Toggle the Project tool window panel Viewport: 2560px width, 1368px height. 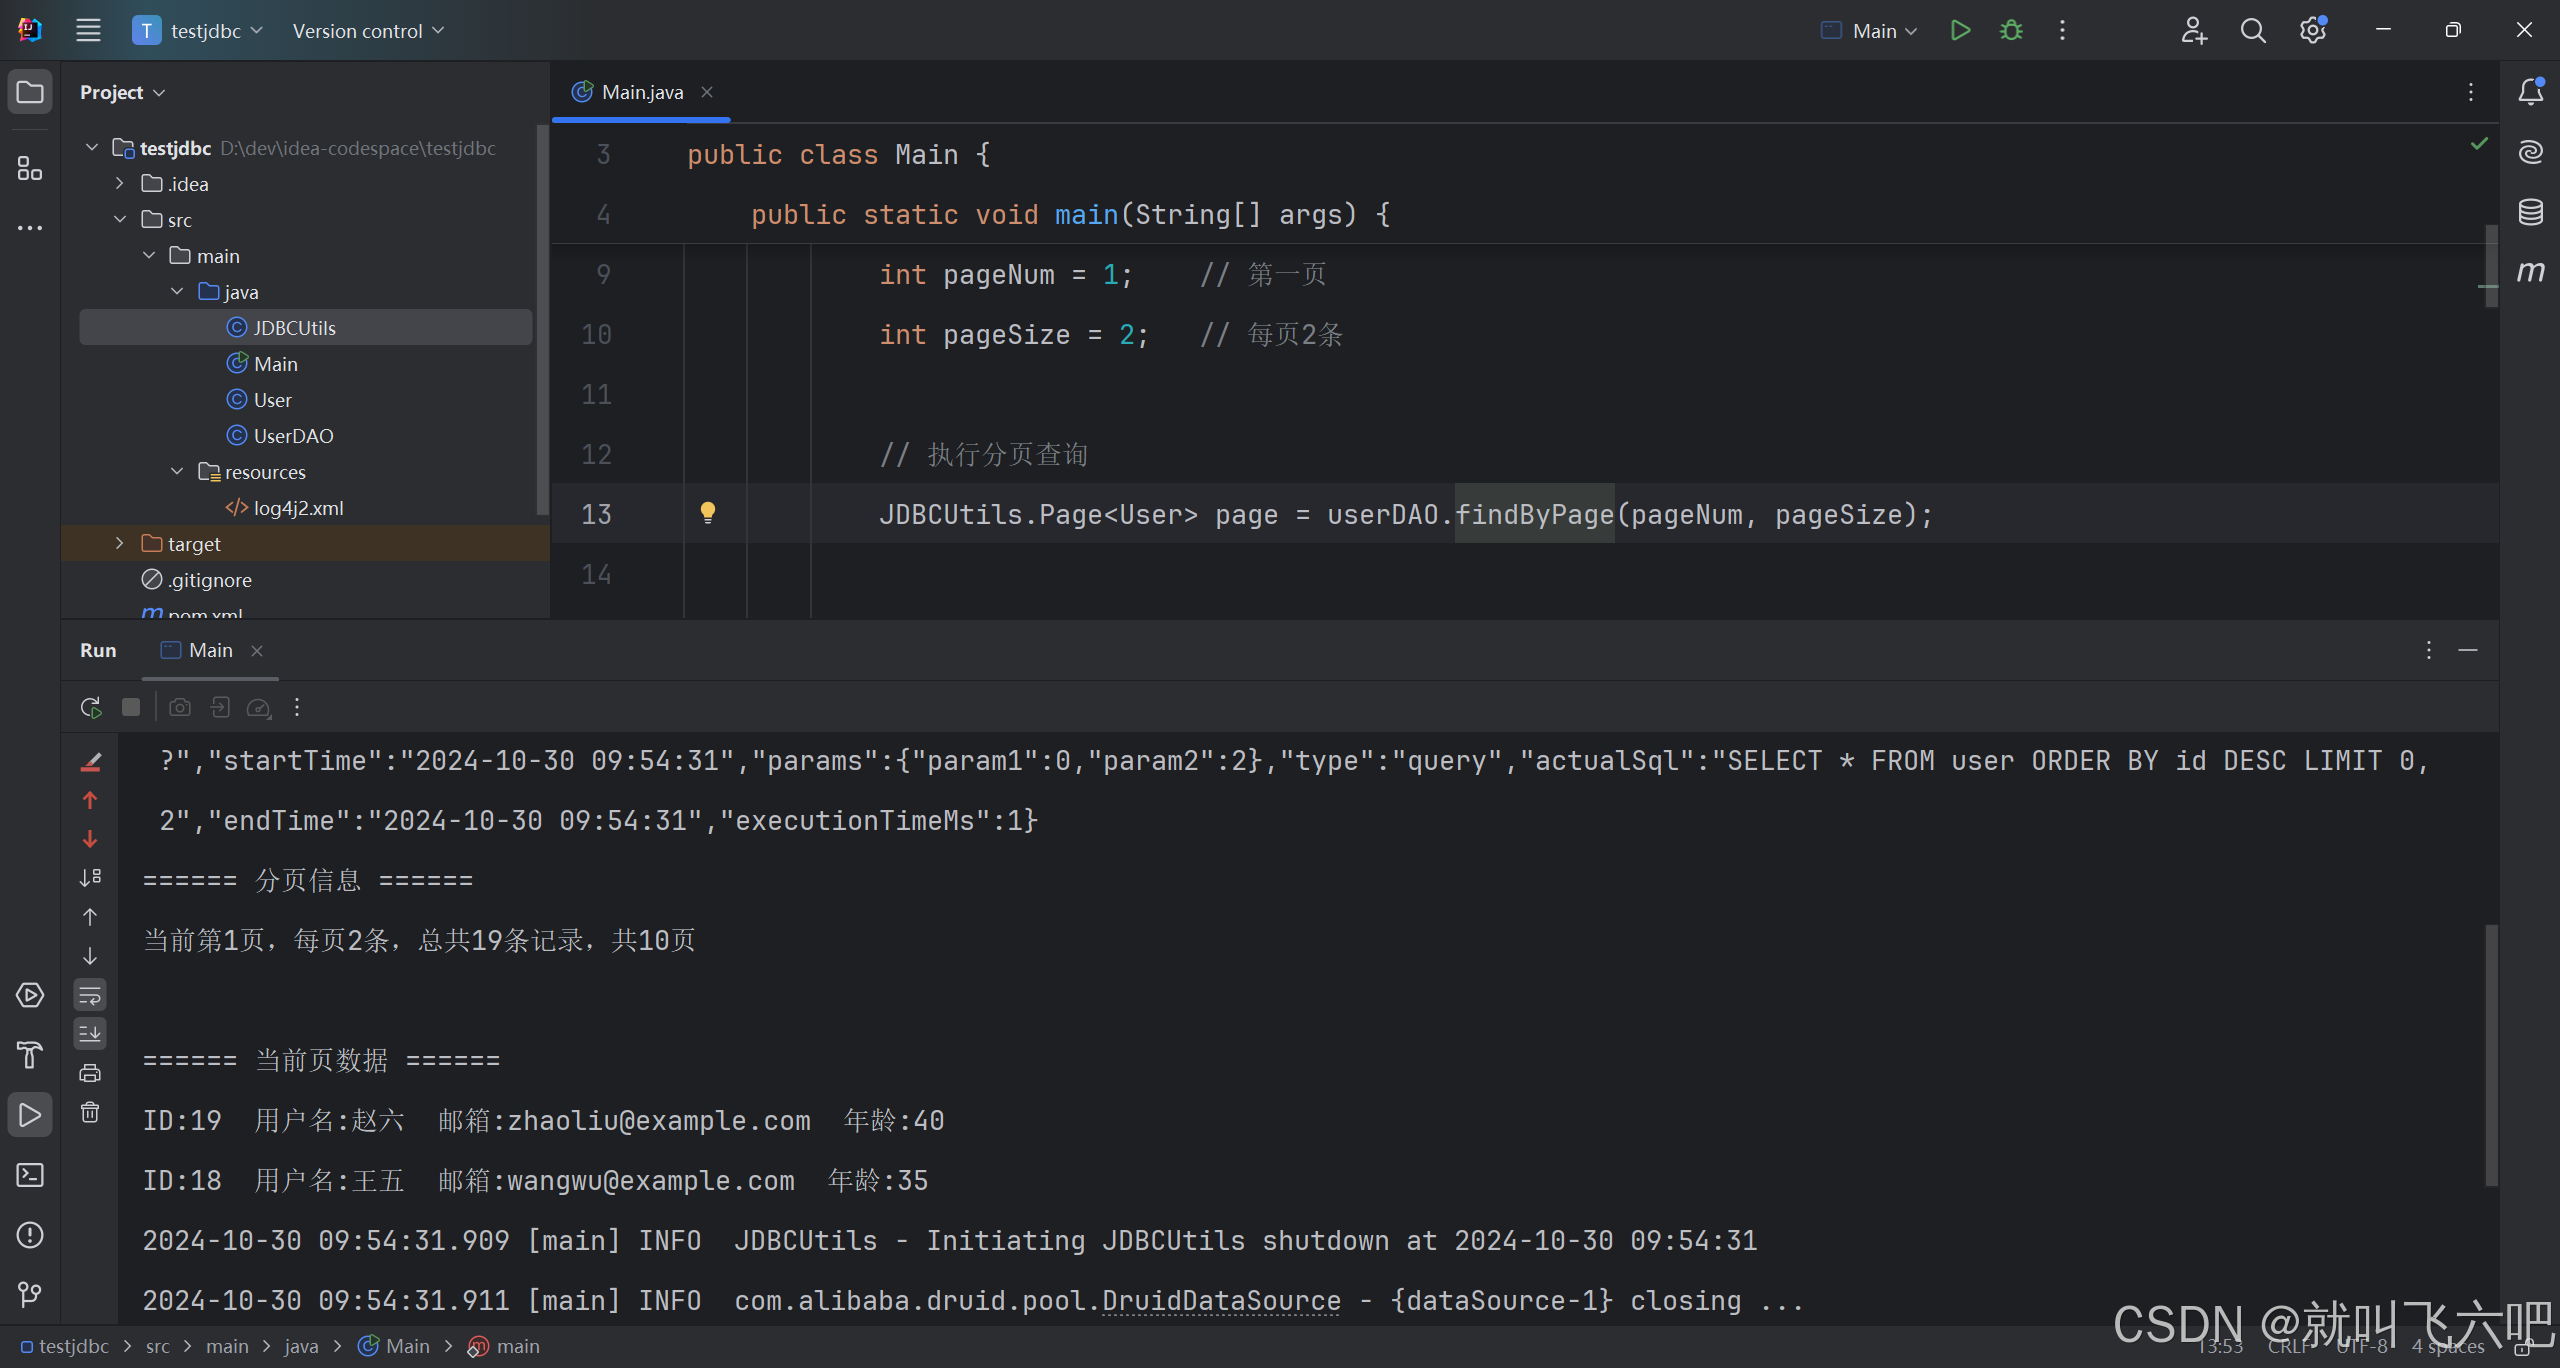tap(29, 91)
